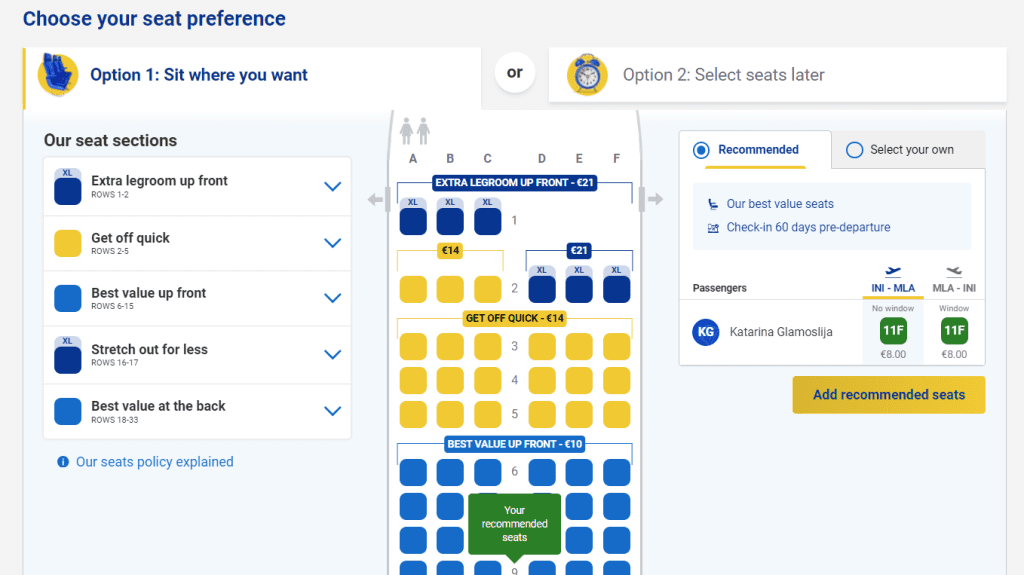Image resolution: width=1024 pixels, height=575 pixels.
Task: Click the Add recommended seats button
Action: click(x=889, y=395)
